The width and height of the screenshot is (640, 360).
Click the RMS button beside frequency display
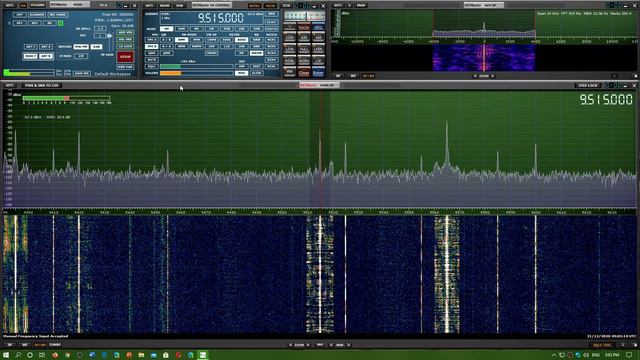272,14
